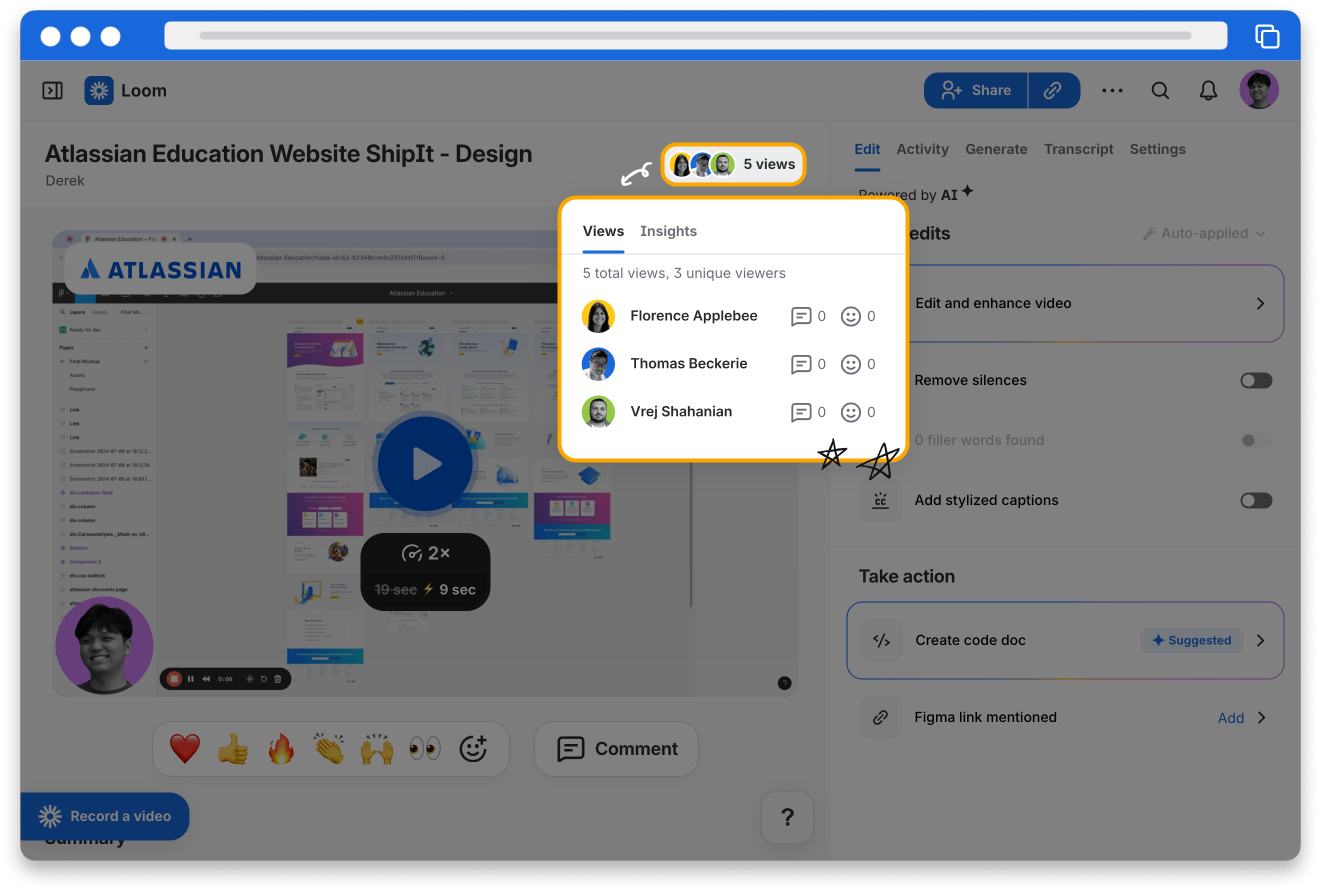Open the notifications bell
1321x891 pixels.
[x=1208, y=91]
